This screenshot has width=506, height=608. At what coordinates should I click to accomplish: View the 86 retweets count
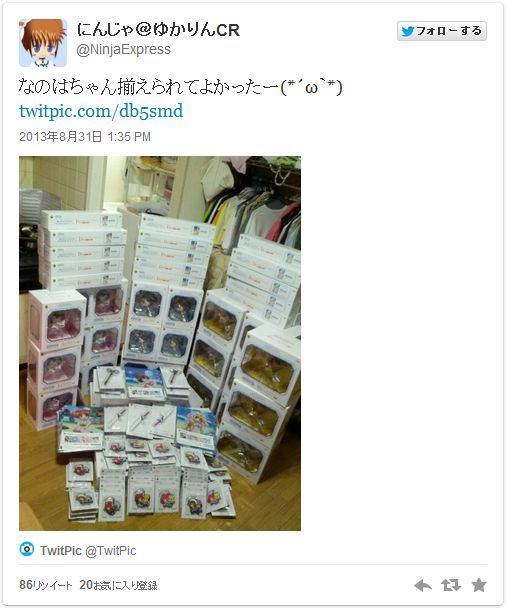point(26,585)
